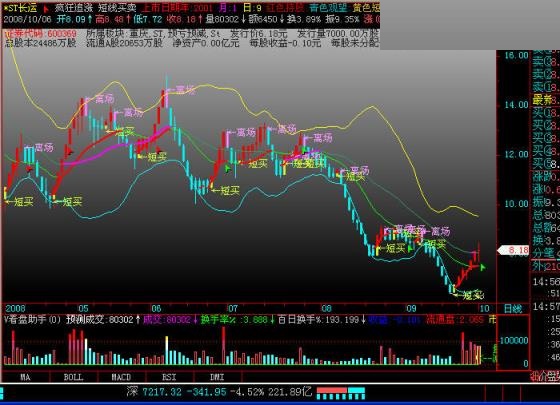Select the RSI indicator tab
This screenshot has height=405, width=560.
point(169,377)
